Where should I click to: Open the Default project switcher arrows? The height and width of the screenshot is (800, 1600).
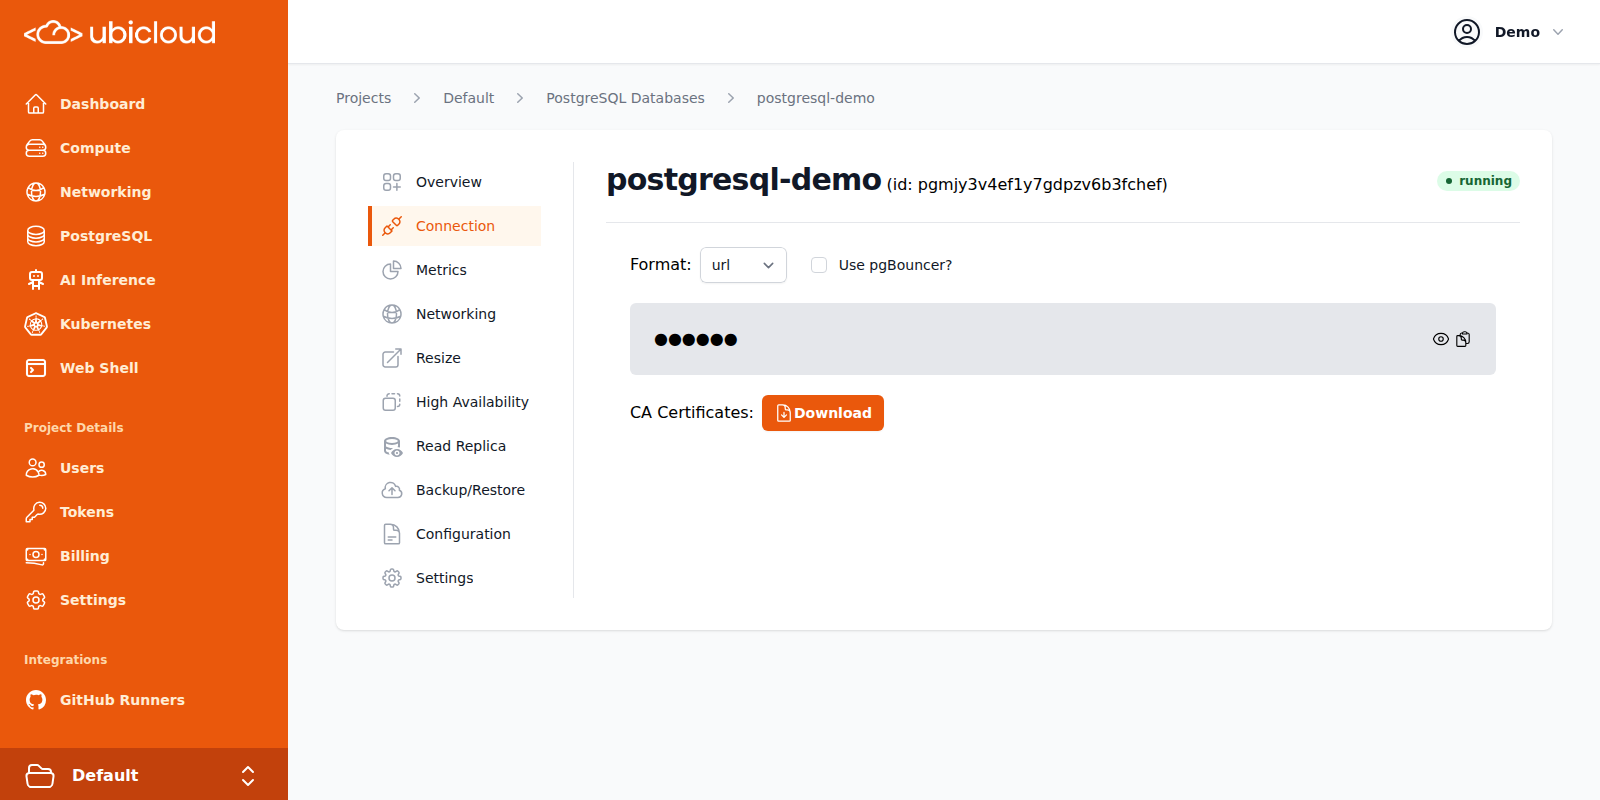pyautogui.click(x=248, y=775)
